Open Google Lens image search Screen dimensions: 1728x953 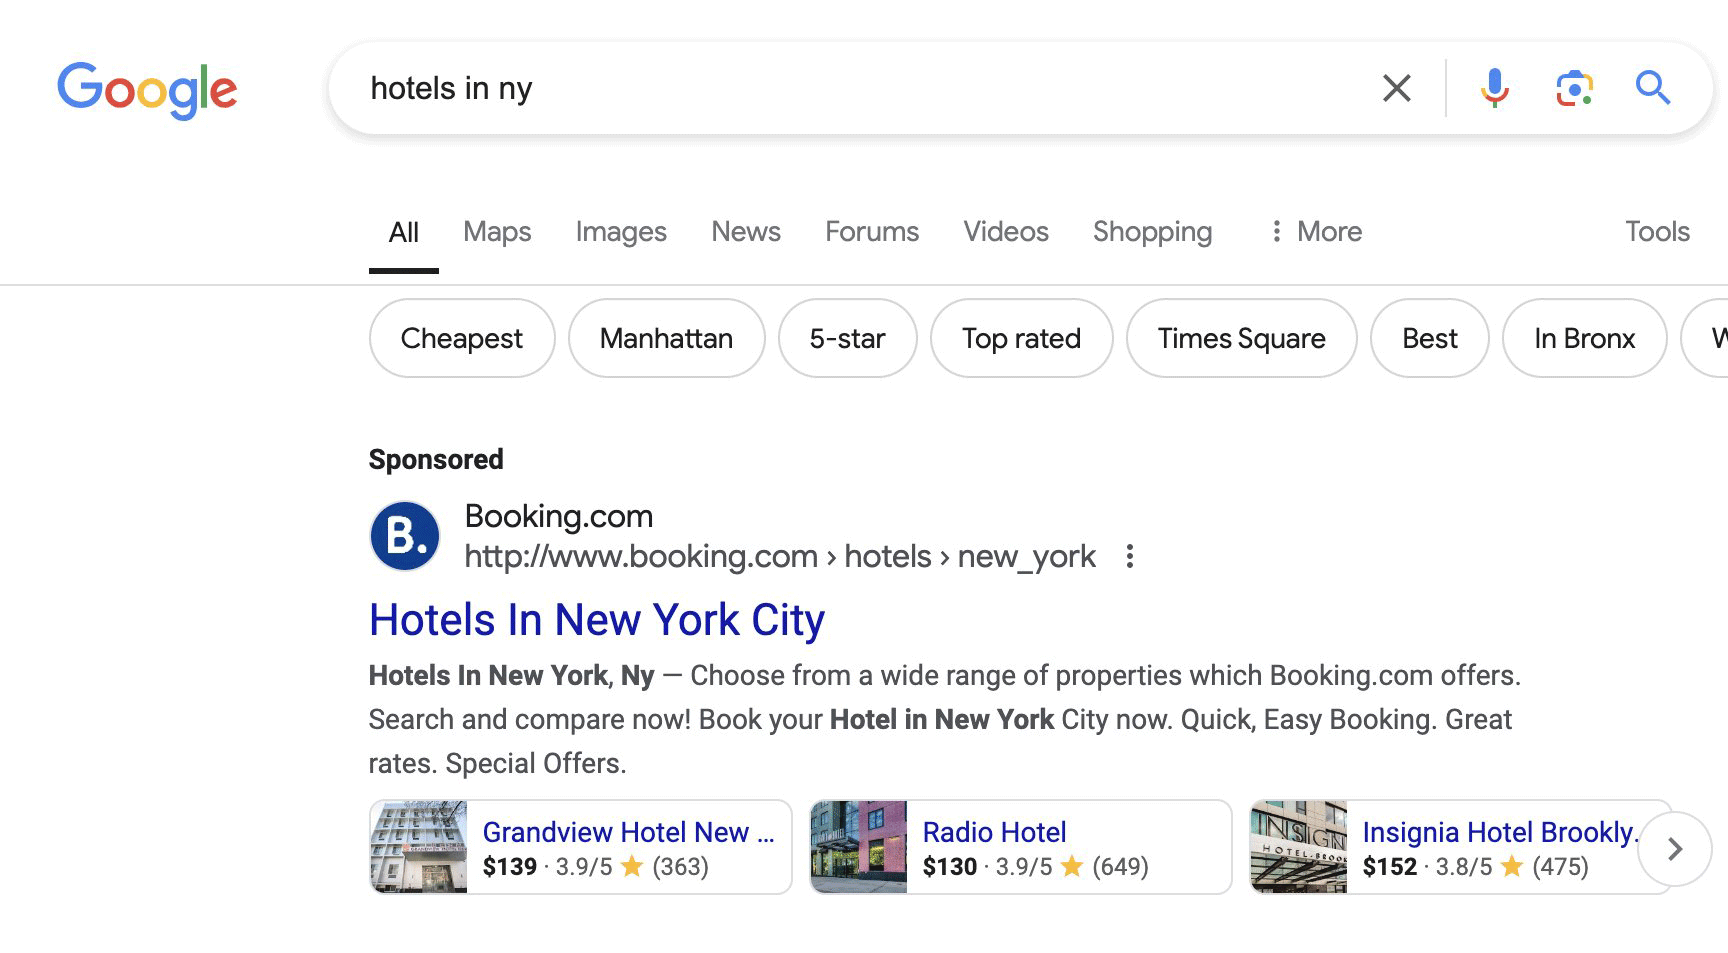click(x=1574, y=88)
